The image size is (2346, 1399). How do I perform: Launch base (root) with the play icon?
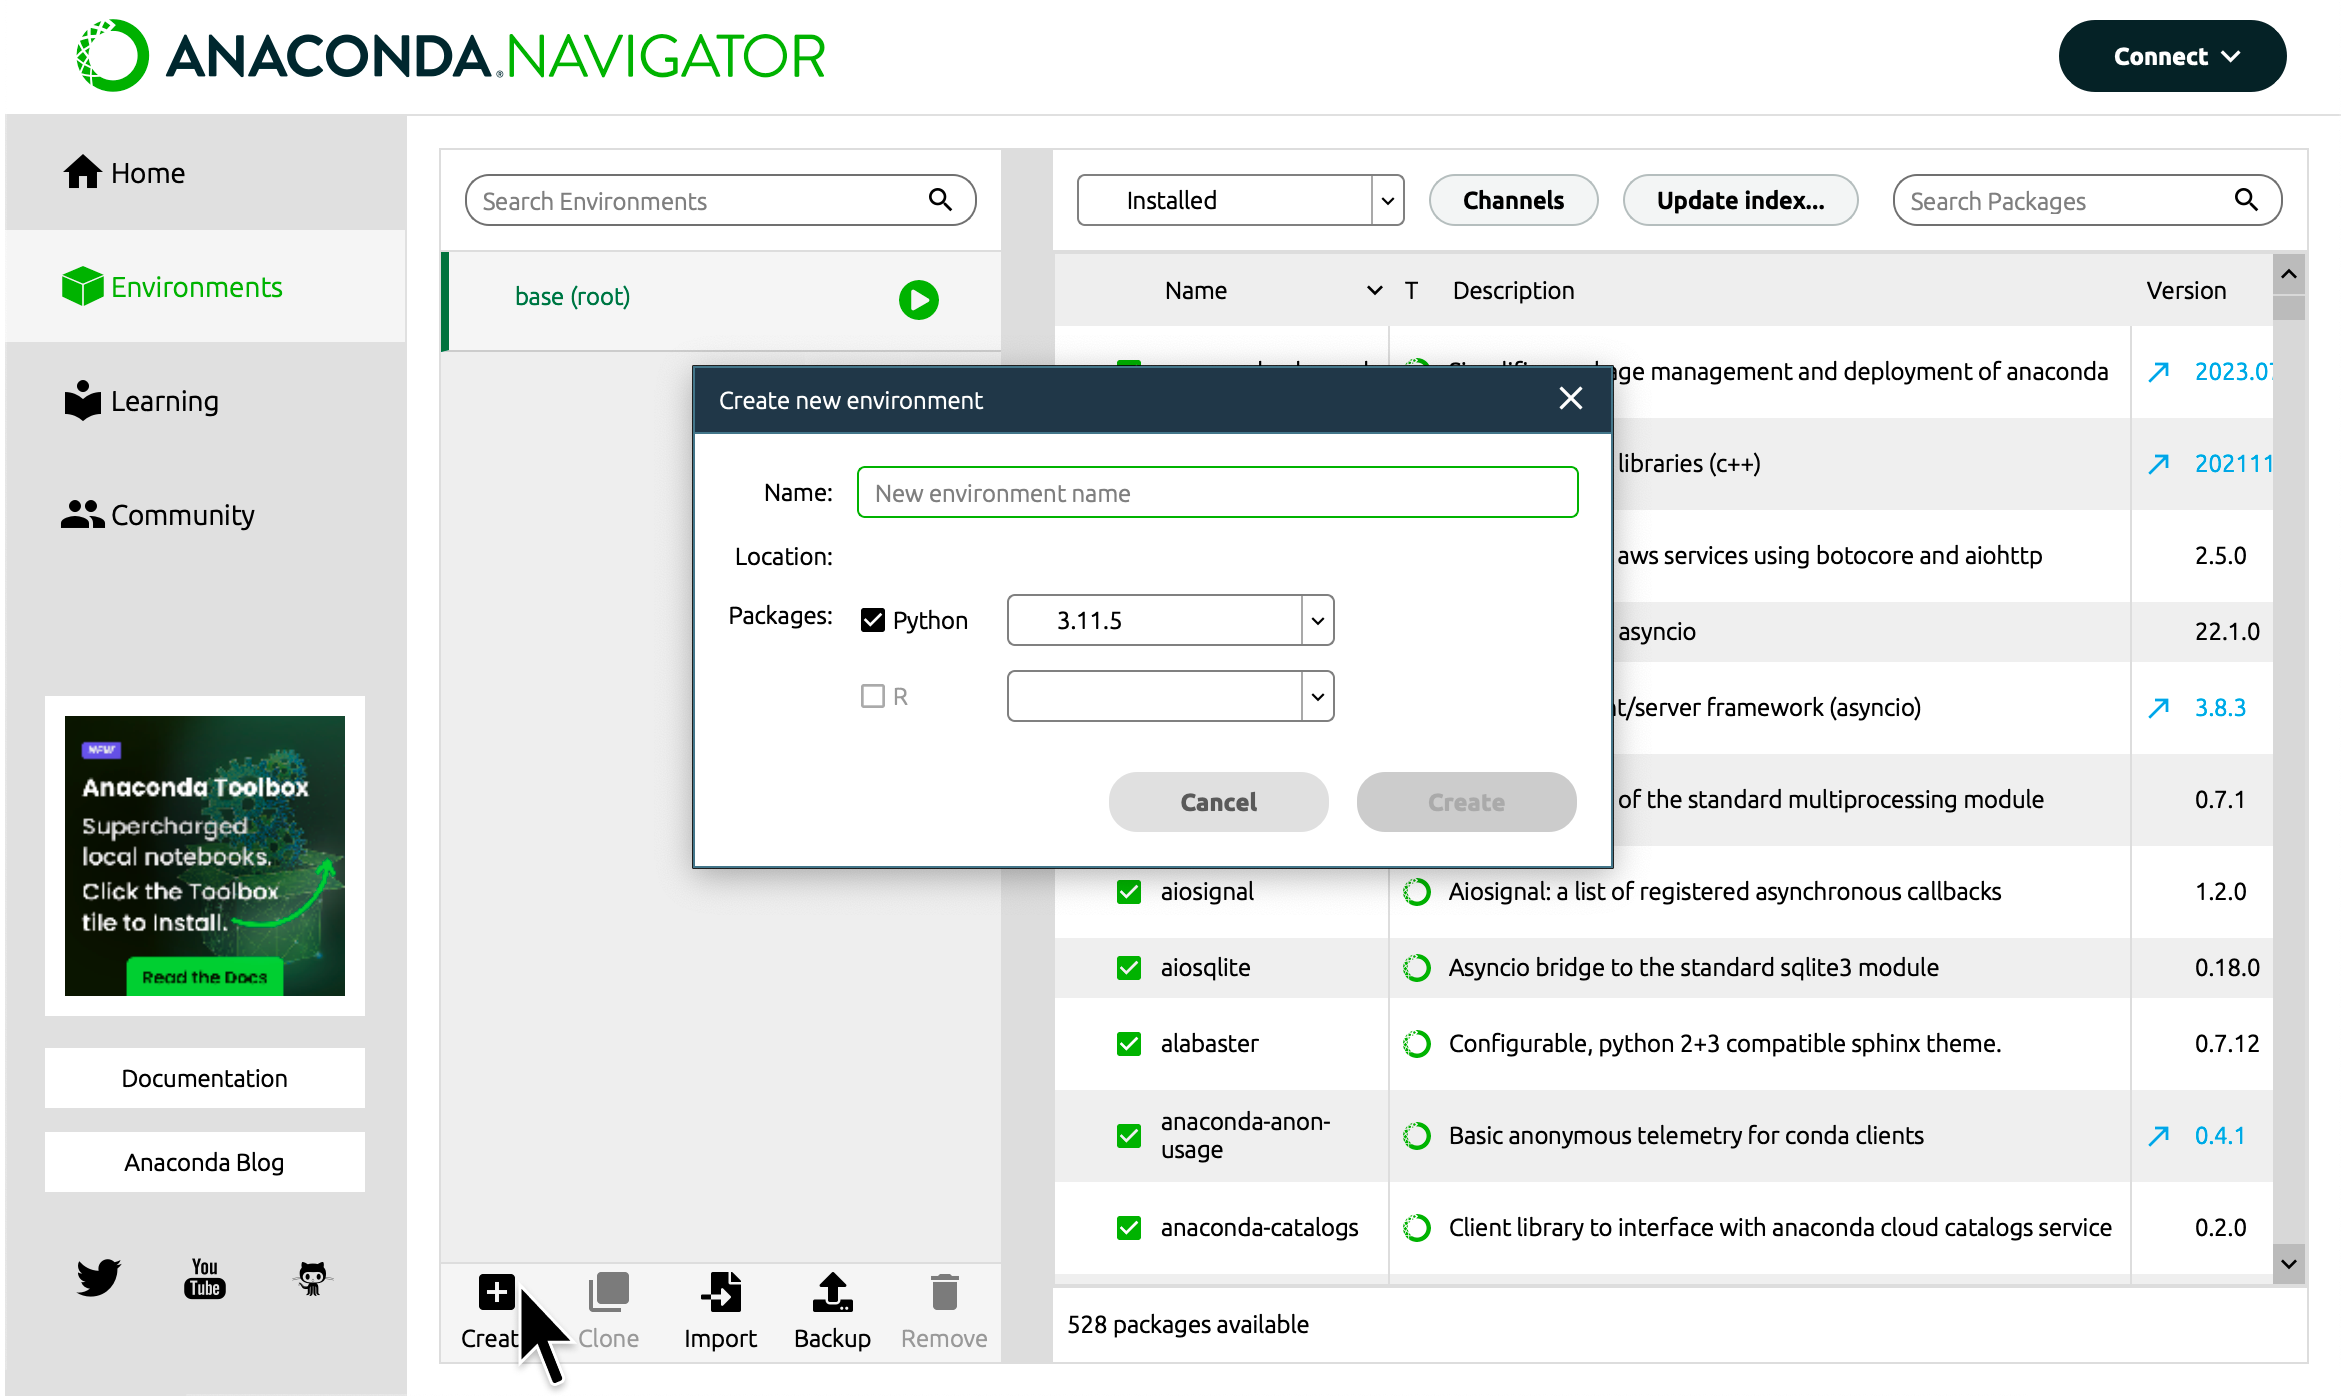point(919,300)
